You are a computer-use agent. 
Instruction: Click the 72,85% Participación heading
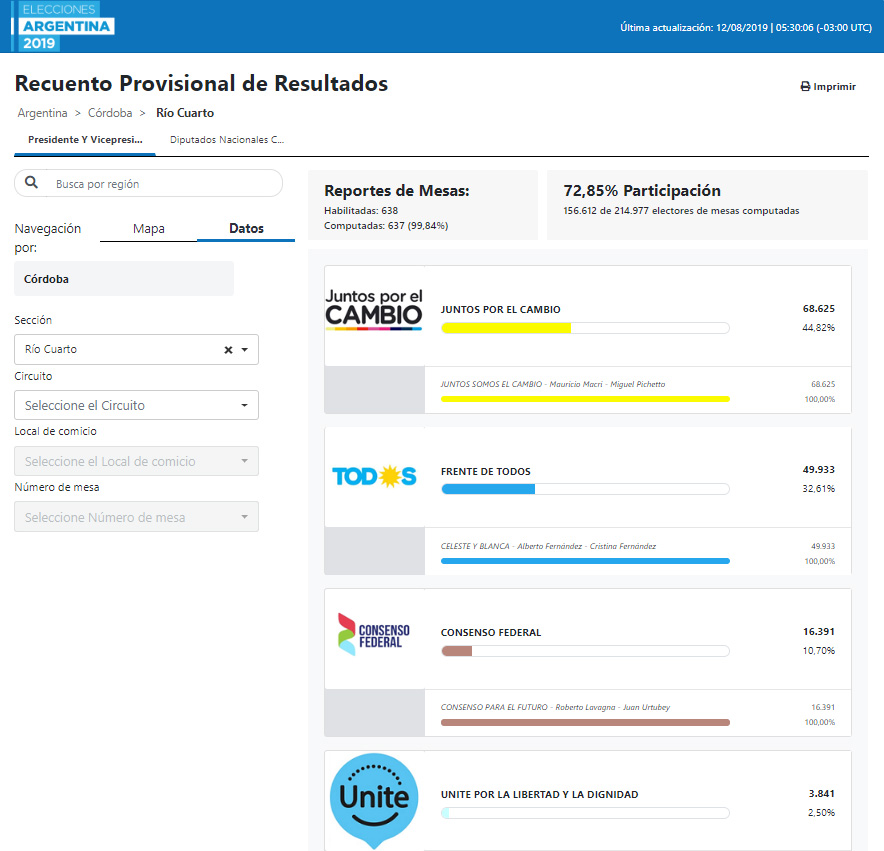coord(642,191)
